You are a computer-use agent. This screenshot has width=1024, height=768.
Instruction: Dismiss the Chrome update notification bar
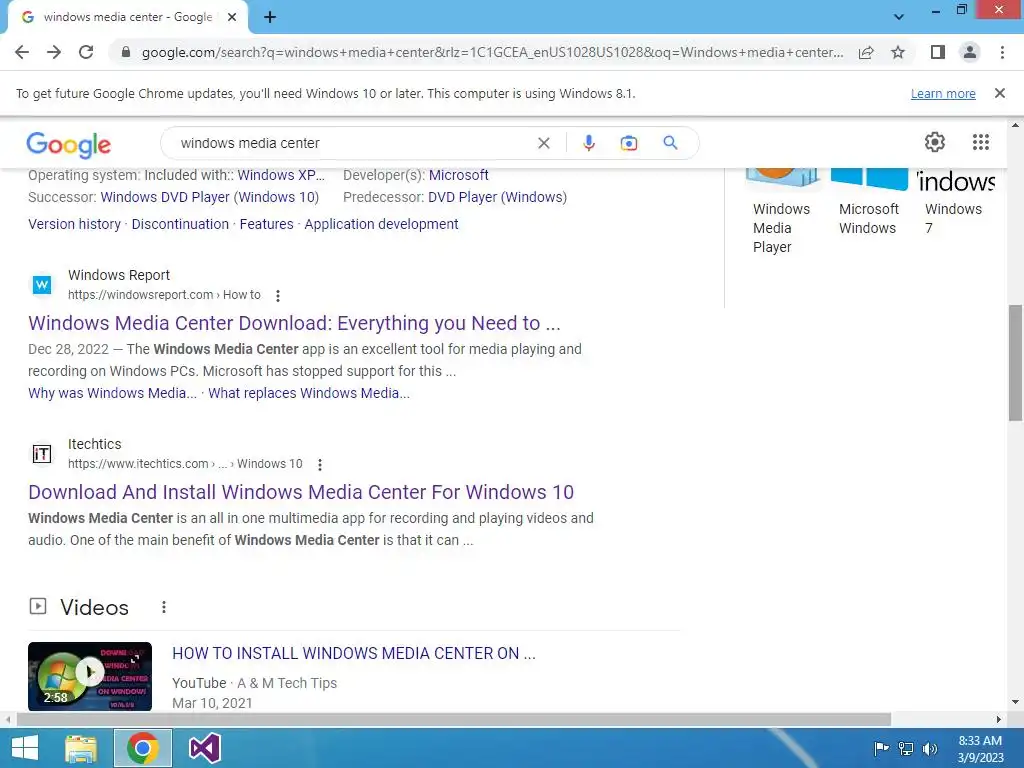(x=1000, y=93)
